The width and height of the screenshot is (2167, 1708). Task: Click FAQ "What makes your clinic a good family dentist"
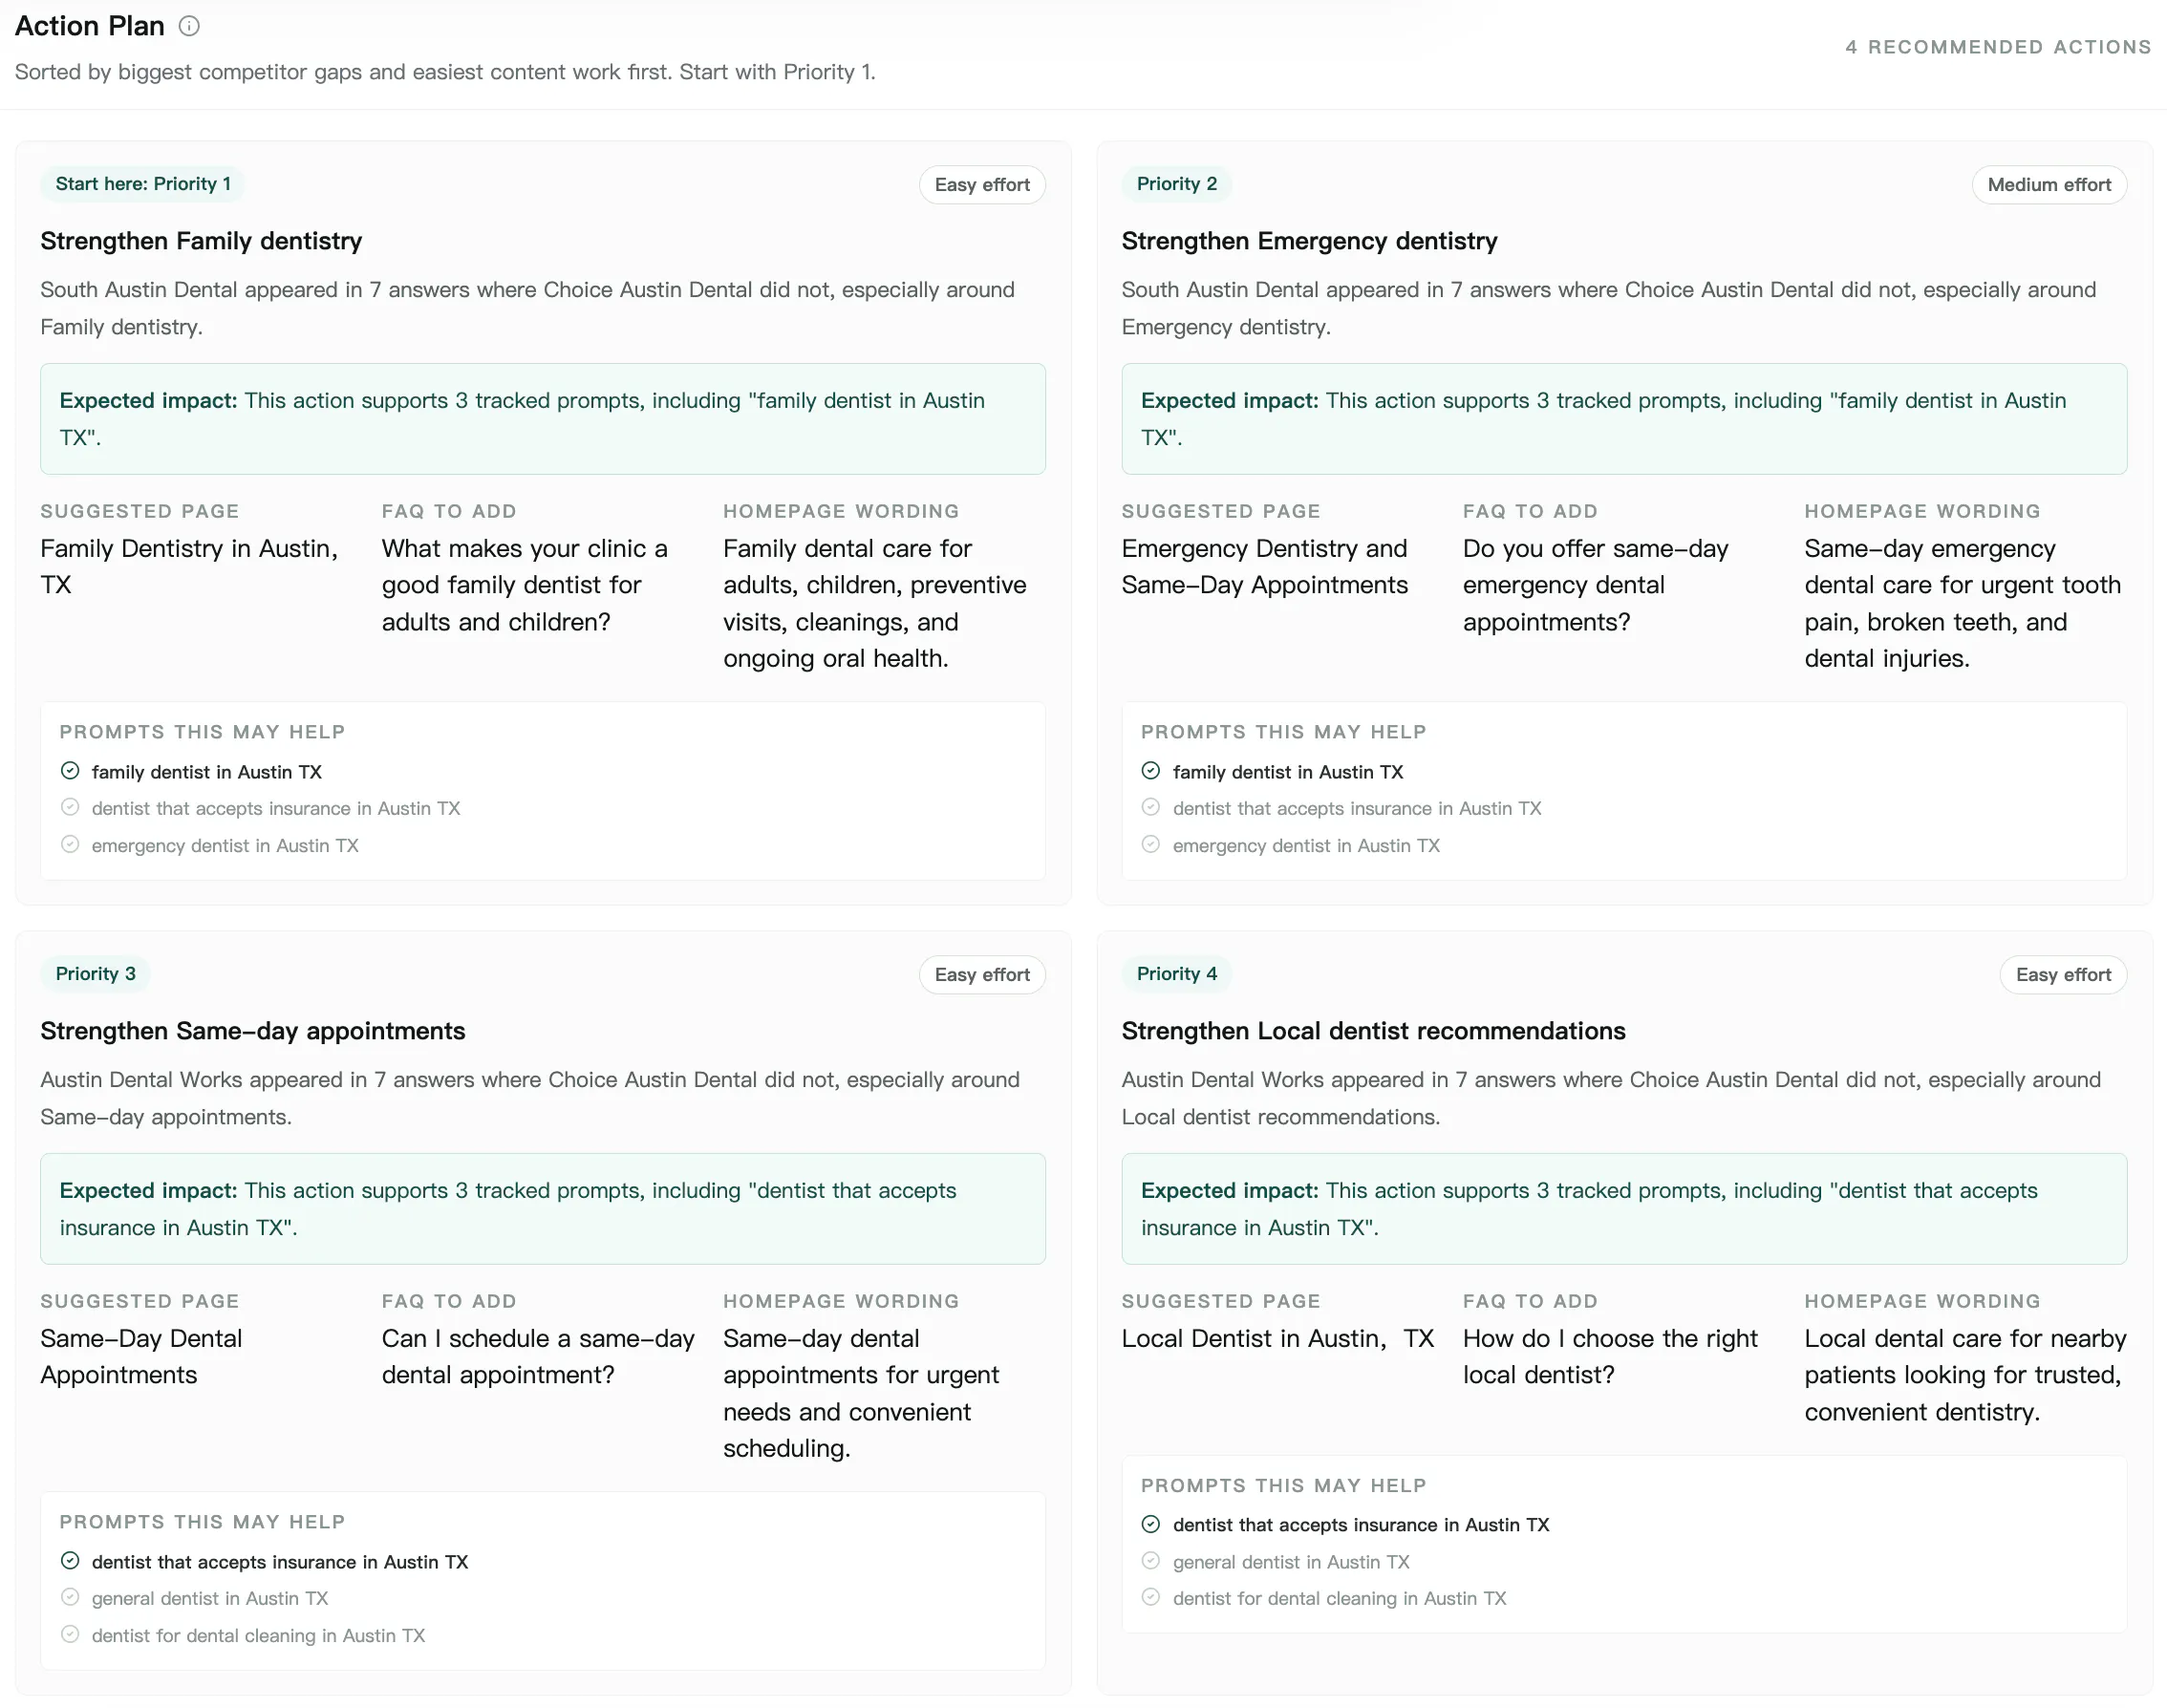524,585
